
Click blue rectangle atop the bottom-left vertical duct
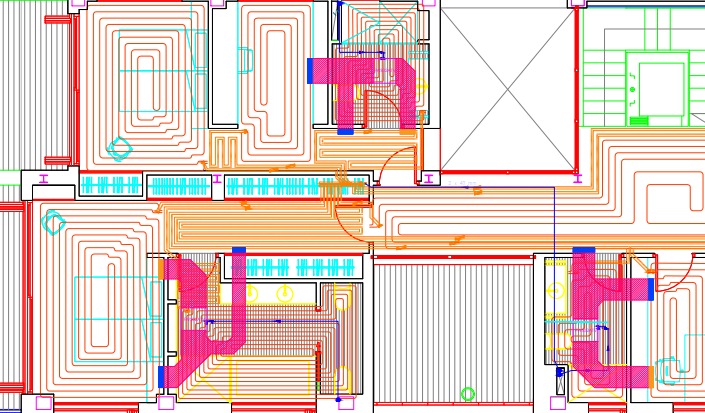[238, 251]
